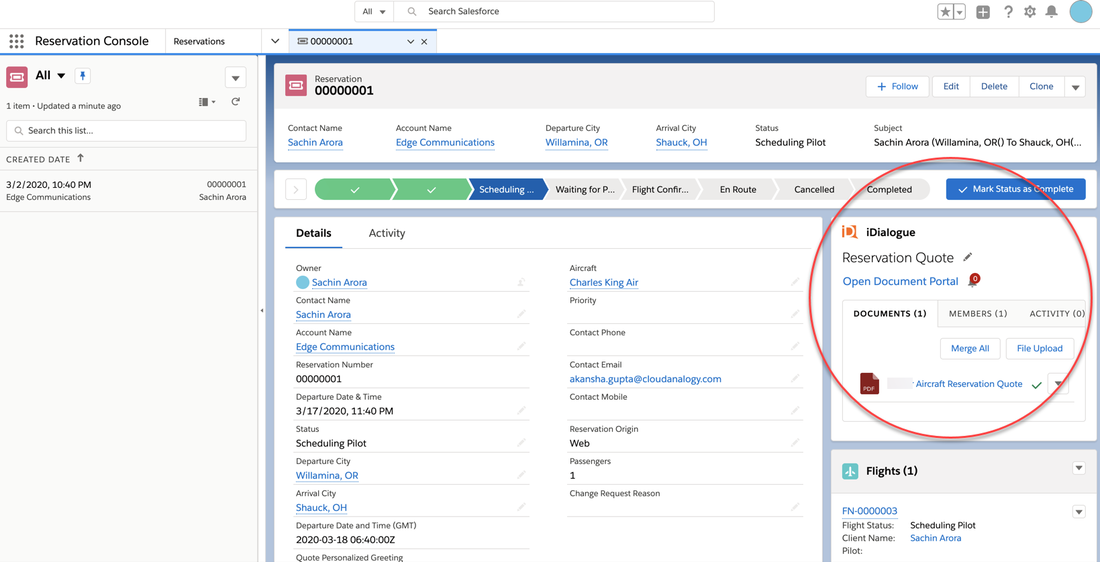The image size is (1100, 562).
Task: Click the search scope All dropdown
Action: pos(375,12)
